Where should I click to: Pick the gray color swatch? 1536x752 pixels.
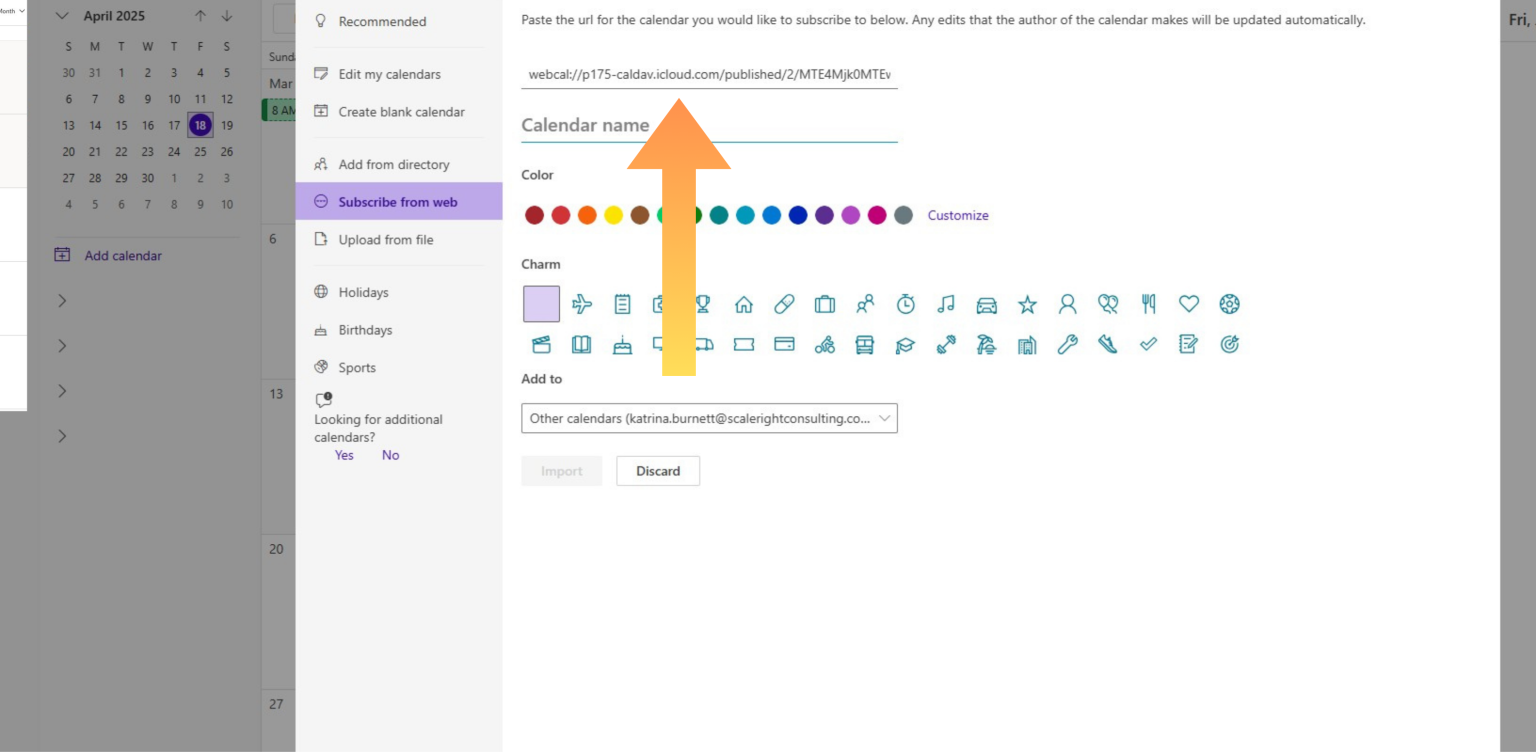pyautogui.click(x=903, y=215)
